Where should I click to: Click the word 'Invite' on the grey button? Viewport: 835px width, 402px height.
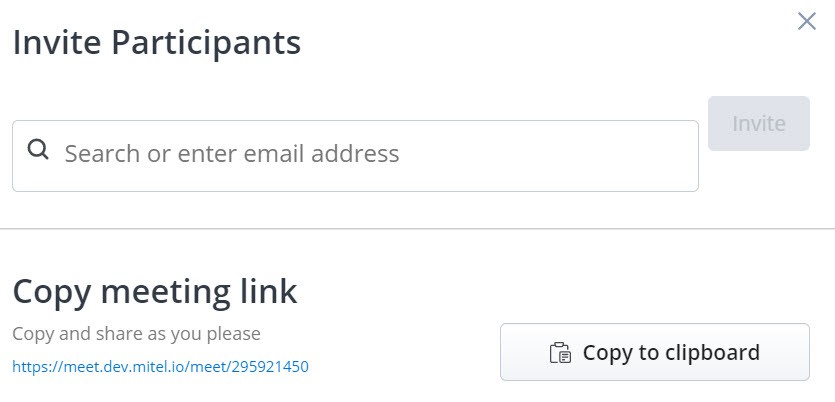coord(758,124)
